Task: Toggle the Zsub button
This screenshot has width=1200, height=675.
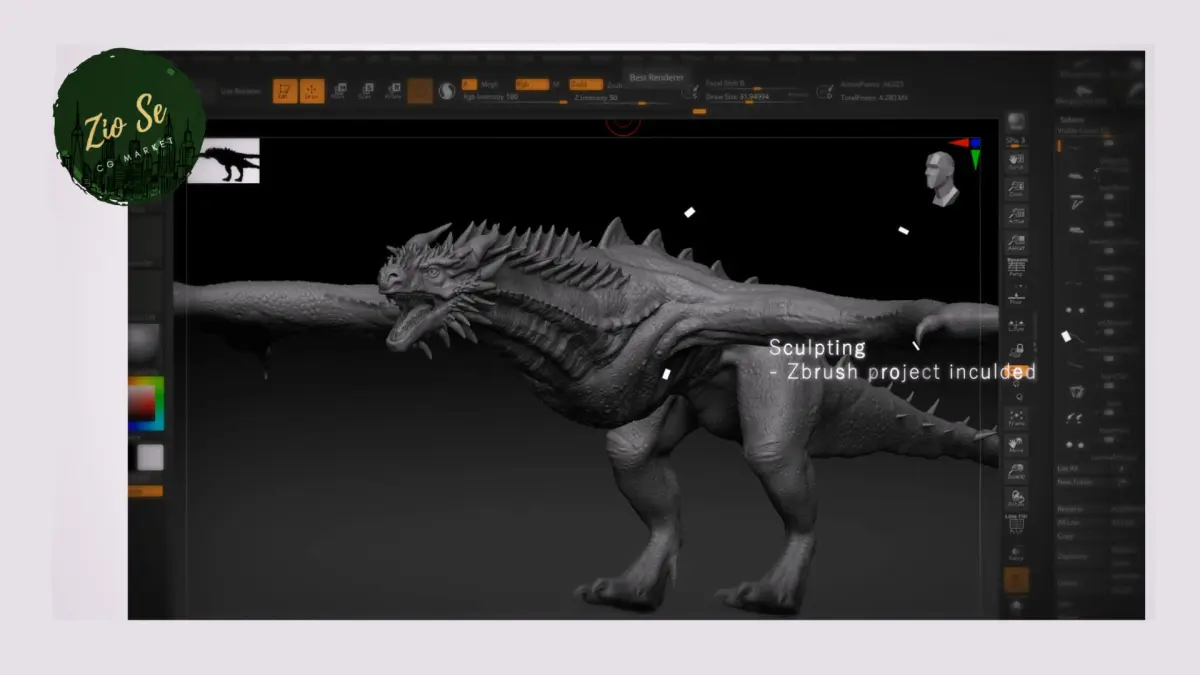Action: click(x=614, y=85)
